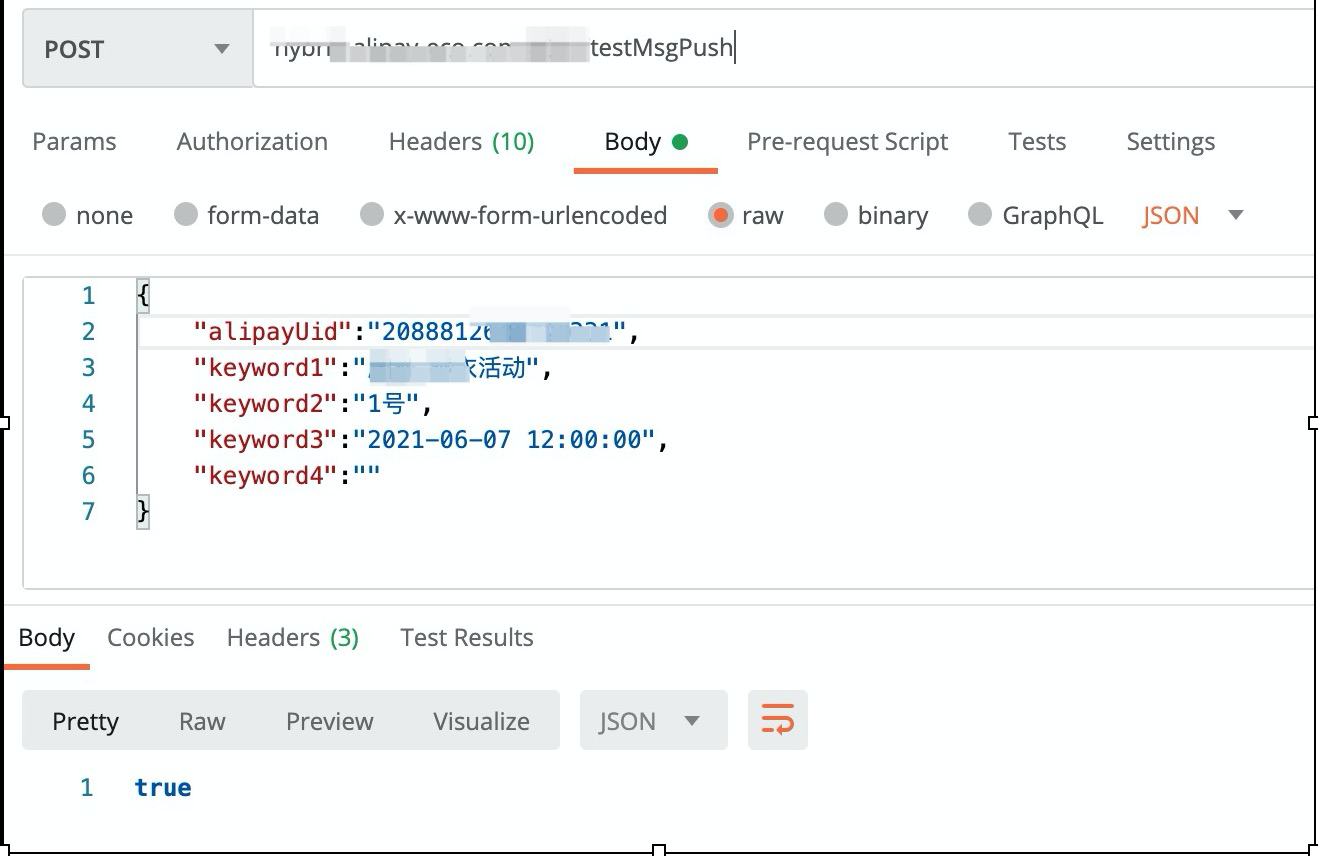Open the Tests tab
The image size is (1318, 856).
(1037, 142)
